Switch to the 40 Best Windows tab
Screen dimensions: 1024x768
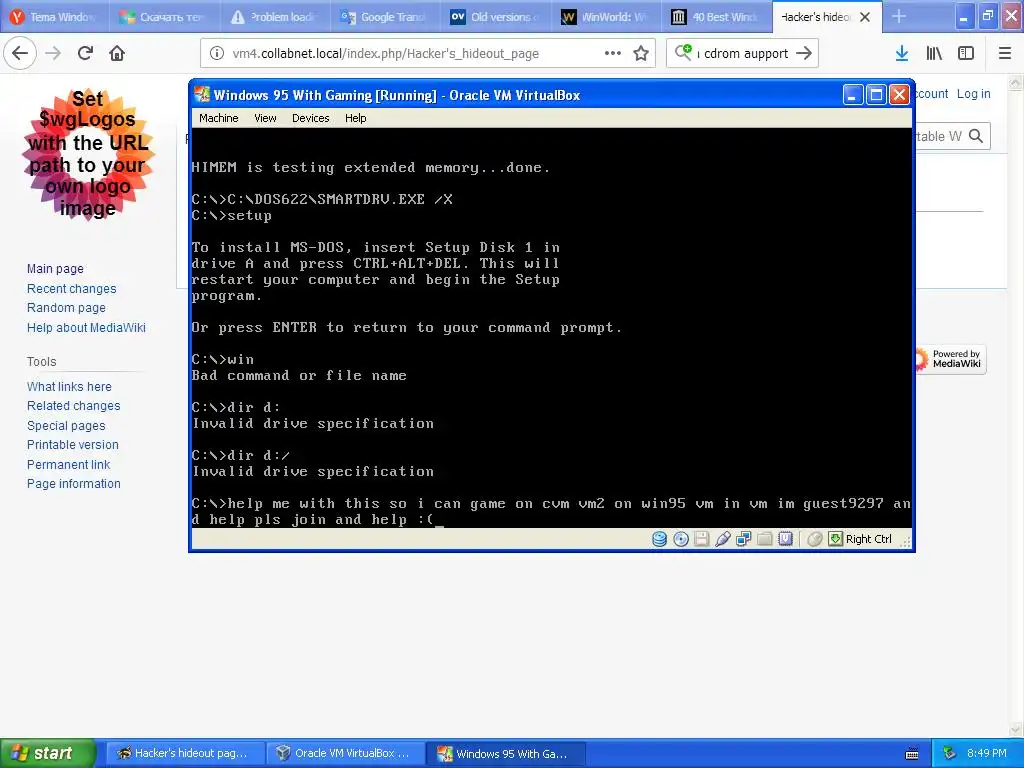[x=716, y=17]
